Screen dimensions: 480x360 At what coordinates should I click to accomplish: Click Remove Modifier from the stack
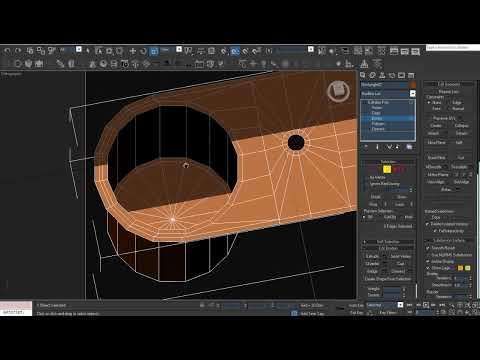tap(398, 147)
